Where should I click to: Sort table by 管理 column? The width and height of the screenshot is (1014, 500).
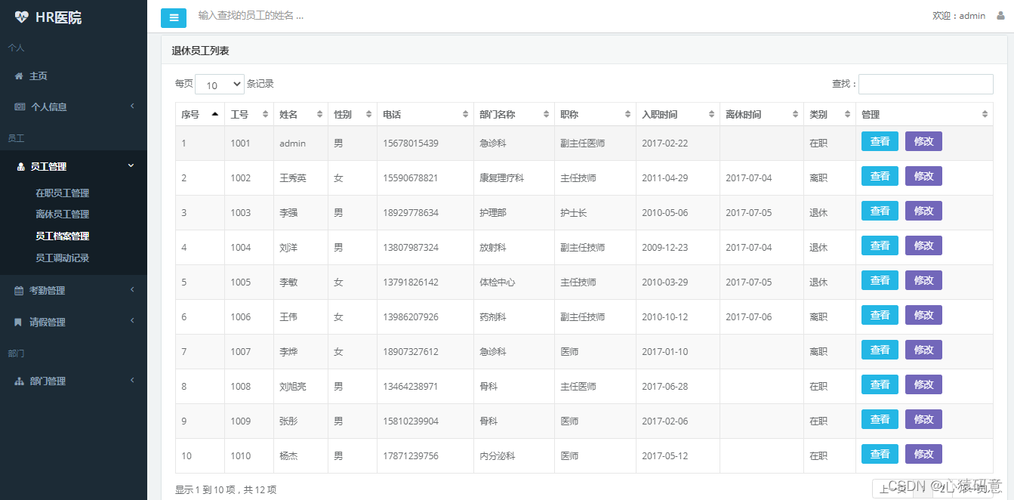(985, 114)
